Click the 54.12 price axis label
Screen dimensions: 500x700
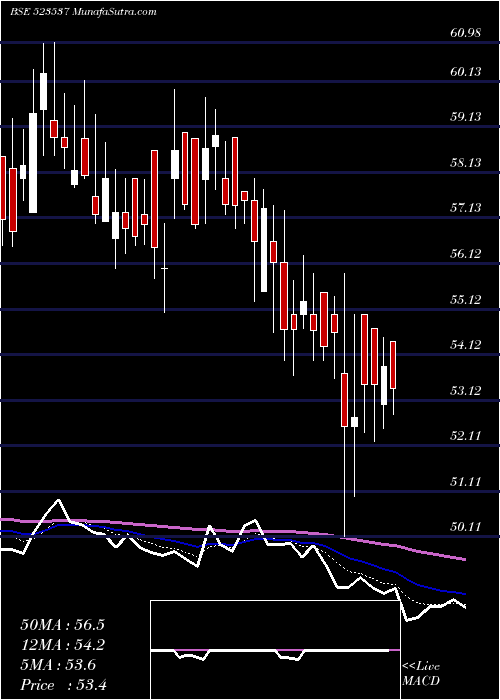(x=466, y=345)
